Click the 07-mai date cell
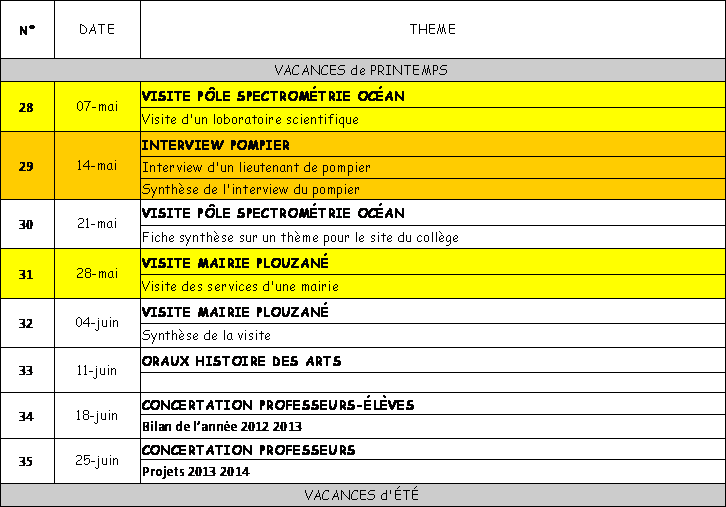Screen dimensions: 726x507 [x=97, y=107]
